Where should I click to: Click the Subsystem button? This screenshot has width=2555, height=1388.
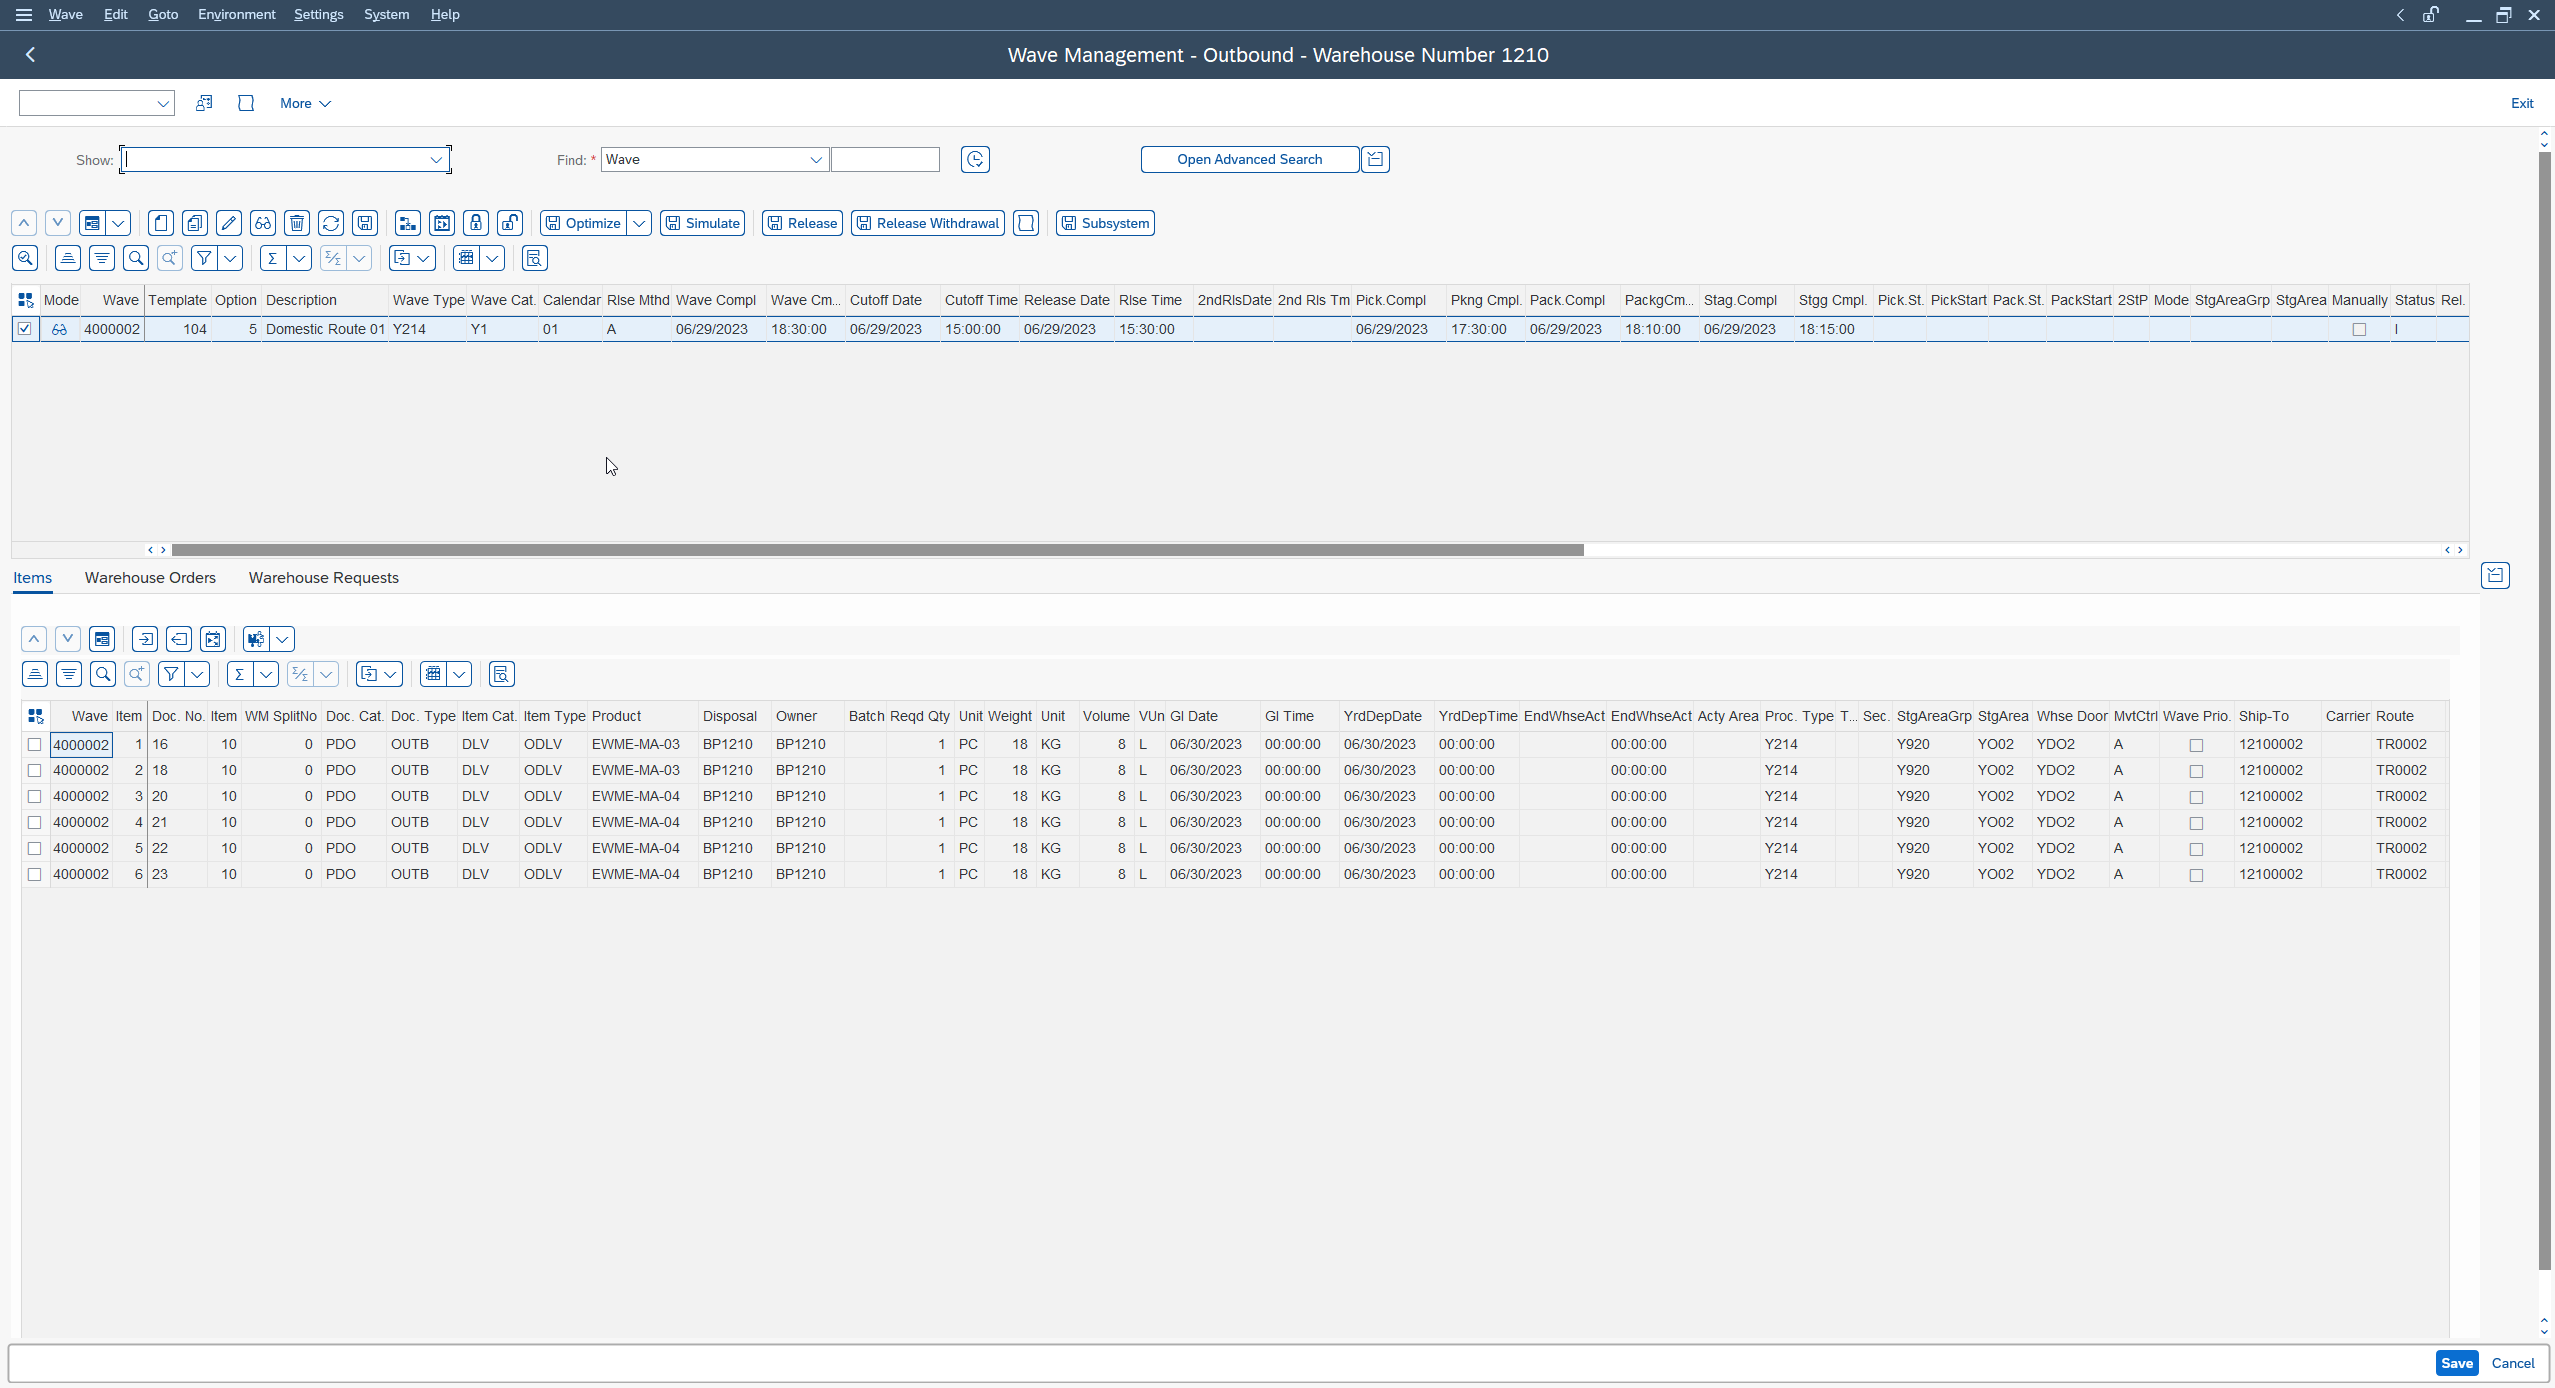(1105, 223)
